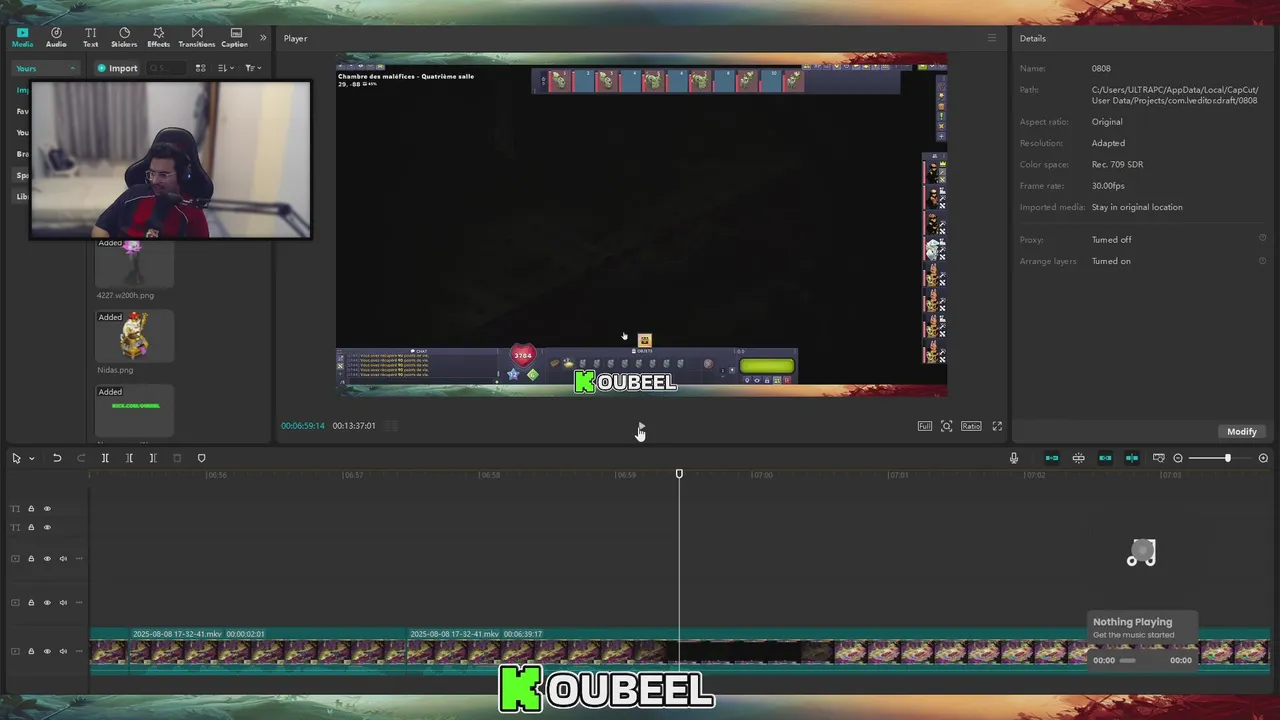
Task: Mute the second overlay video track
Action: coord(63,603)
